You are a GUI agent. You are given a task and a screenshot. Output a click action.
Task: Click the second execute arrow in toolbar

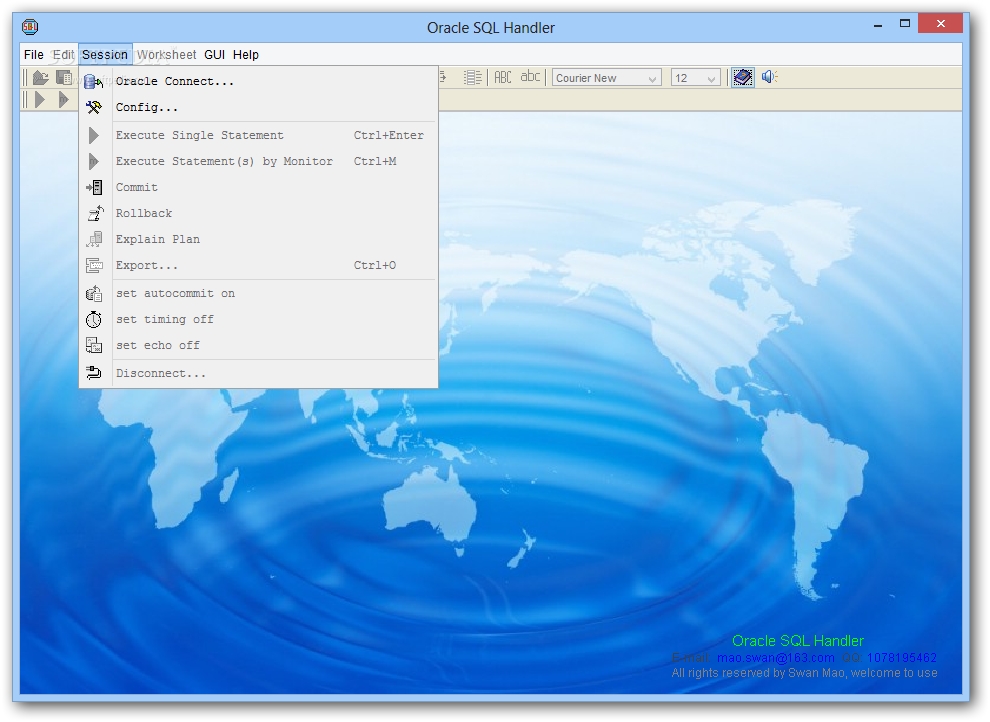[x=63, y=100]
